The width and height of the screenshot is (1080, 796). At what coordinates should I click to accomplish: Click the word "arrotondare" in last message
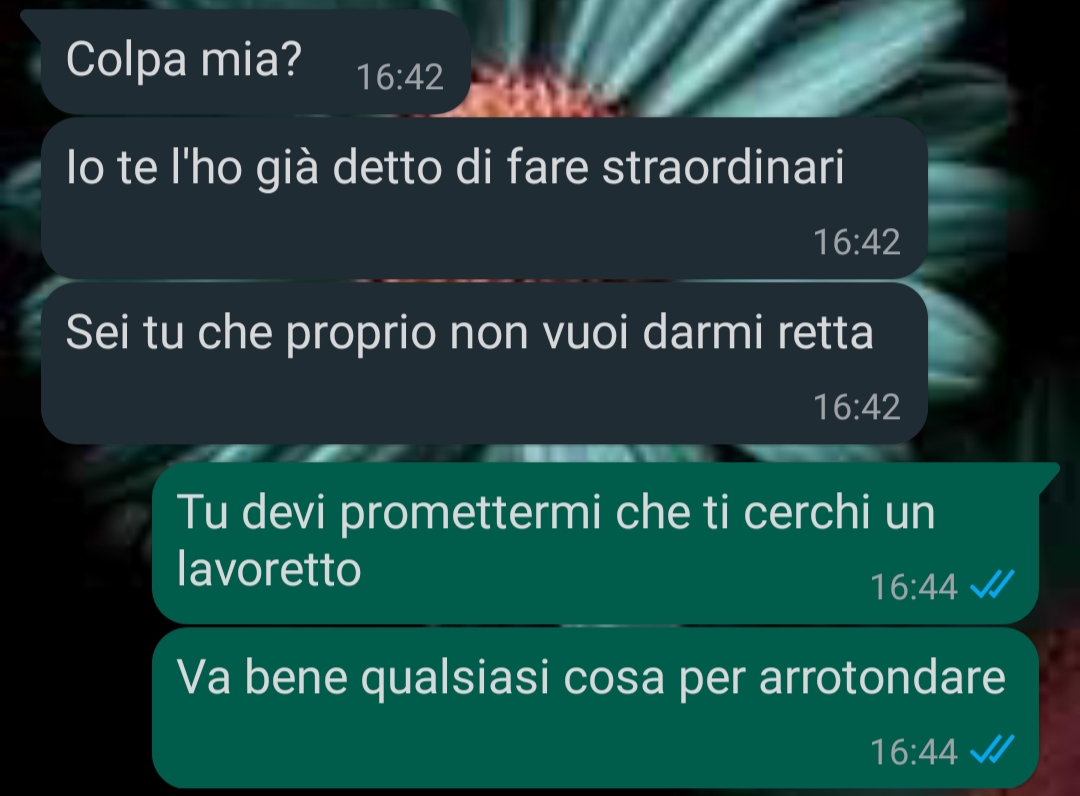click(x=882, y=678)
